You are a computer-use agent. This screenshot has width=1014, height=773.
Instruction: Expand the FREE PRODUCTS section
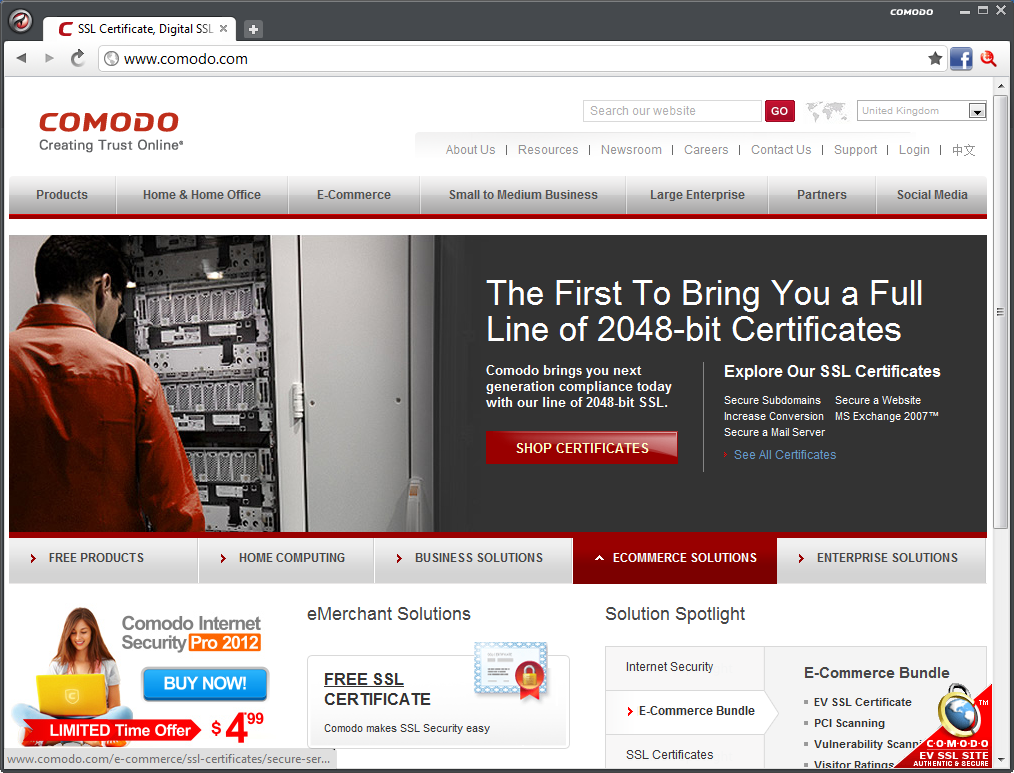(103, 560)
